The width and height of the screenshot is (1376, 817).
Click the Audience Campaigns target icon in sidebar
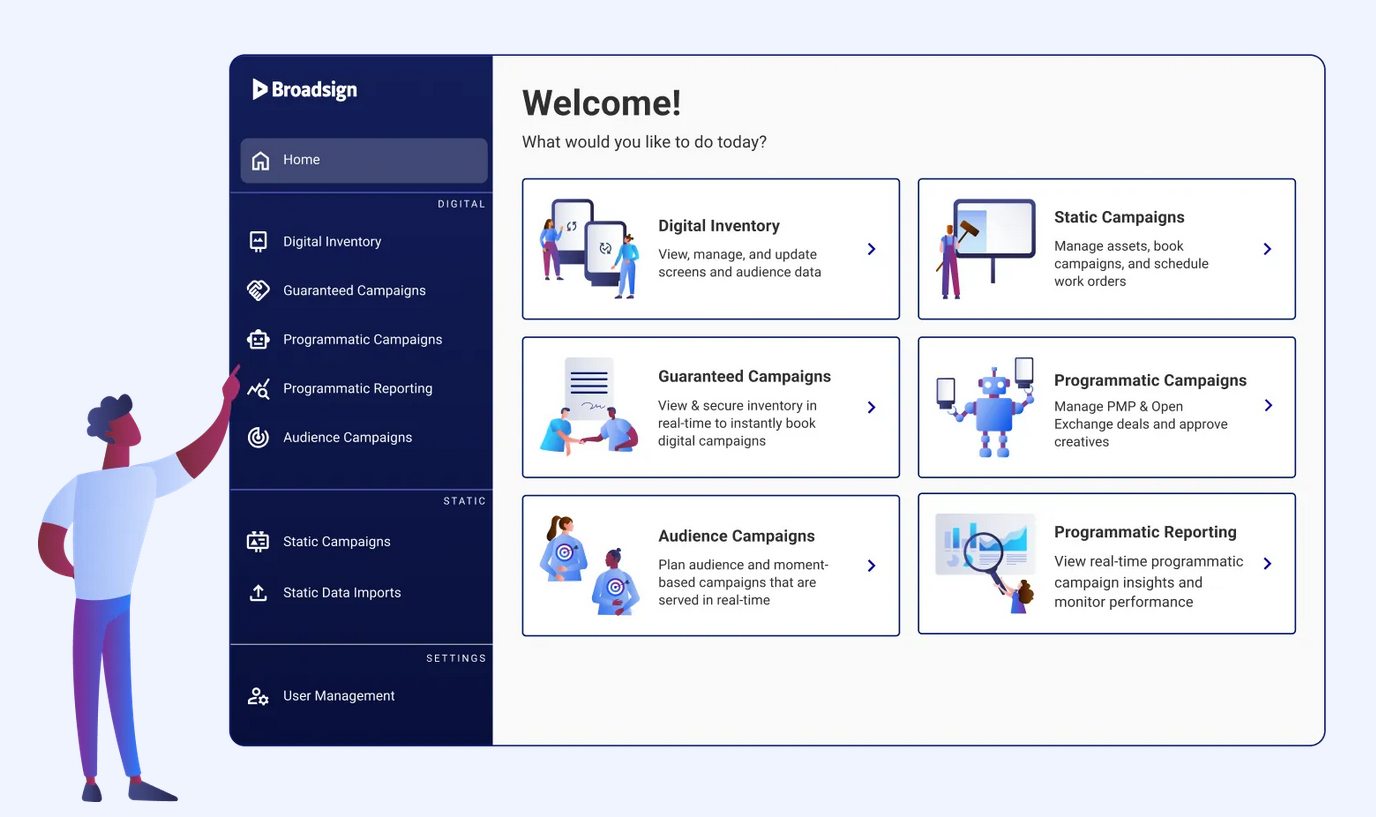[x=258, y=437]
